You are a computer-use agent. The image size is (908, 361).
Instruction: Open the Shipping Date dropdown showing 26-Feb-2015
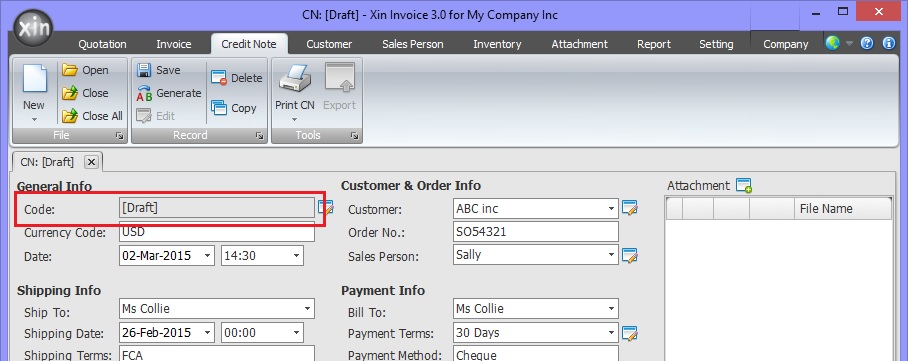pos(207,333)
